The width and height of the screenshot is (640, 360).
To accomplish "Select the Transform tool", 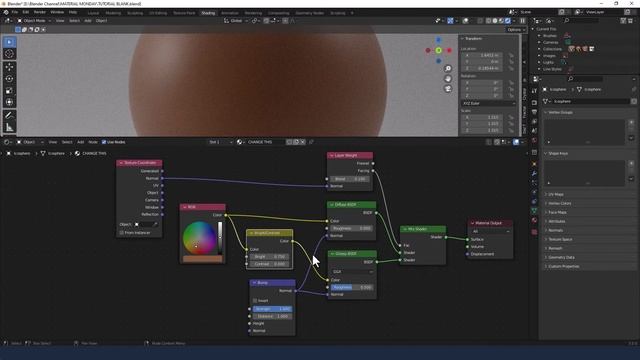I will tap(9, 102).
